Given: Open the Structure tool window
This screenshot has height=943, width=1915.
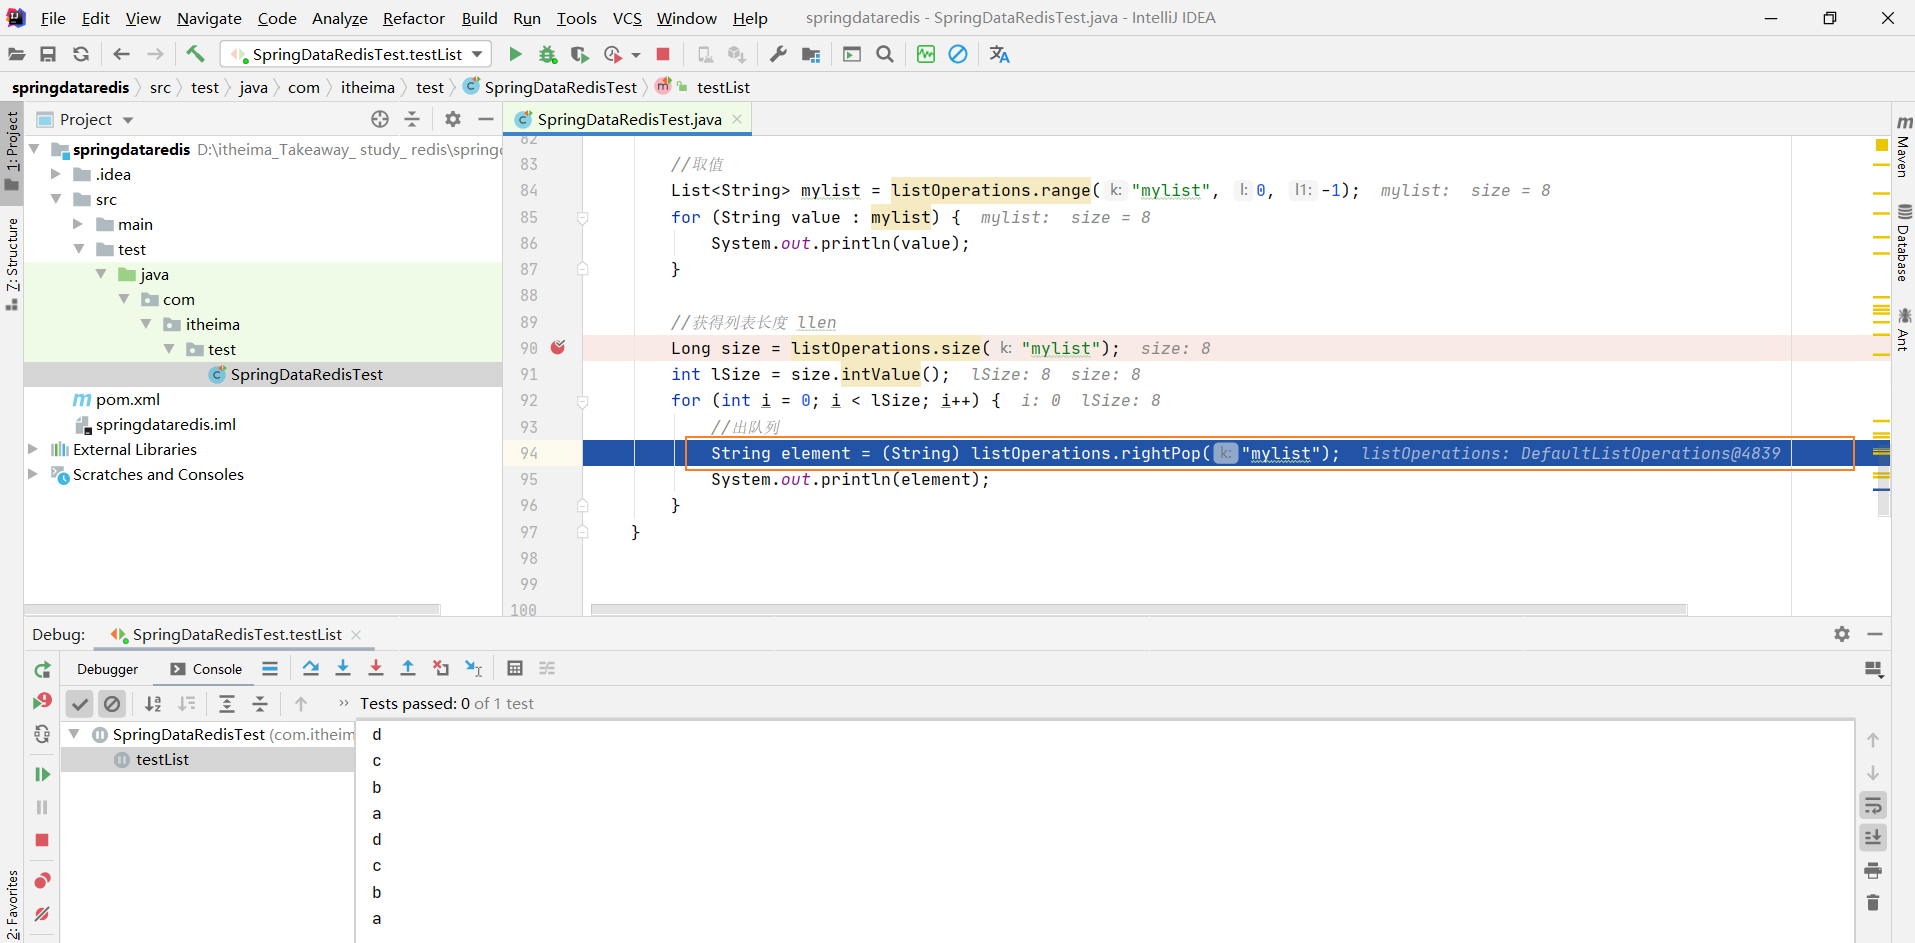Looking at the screenshot, I should pyautogui.click(x=12, y=264).
